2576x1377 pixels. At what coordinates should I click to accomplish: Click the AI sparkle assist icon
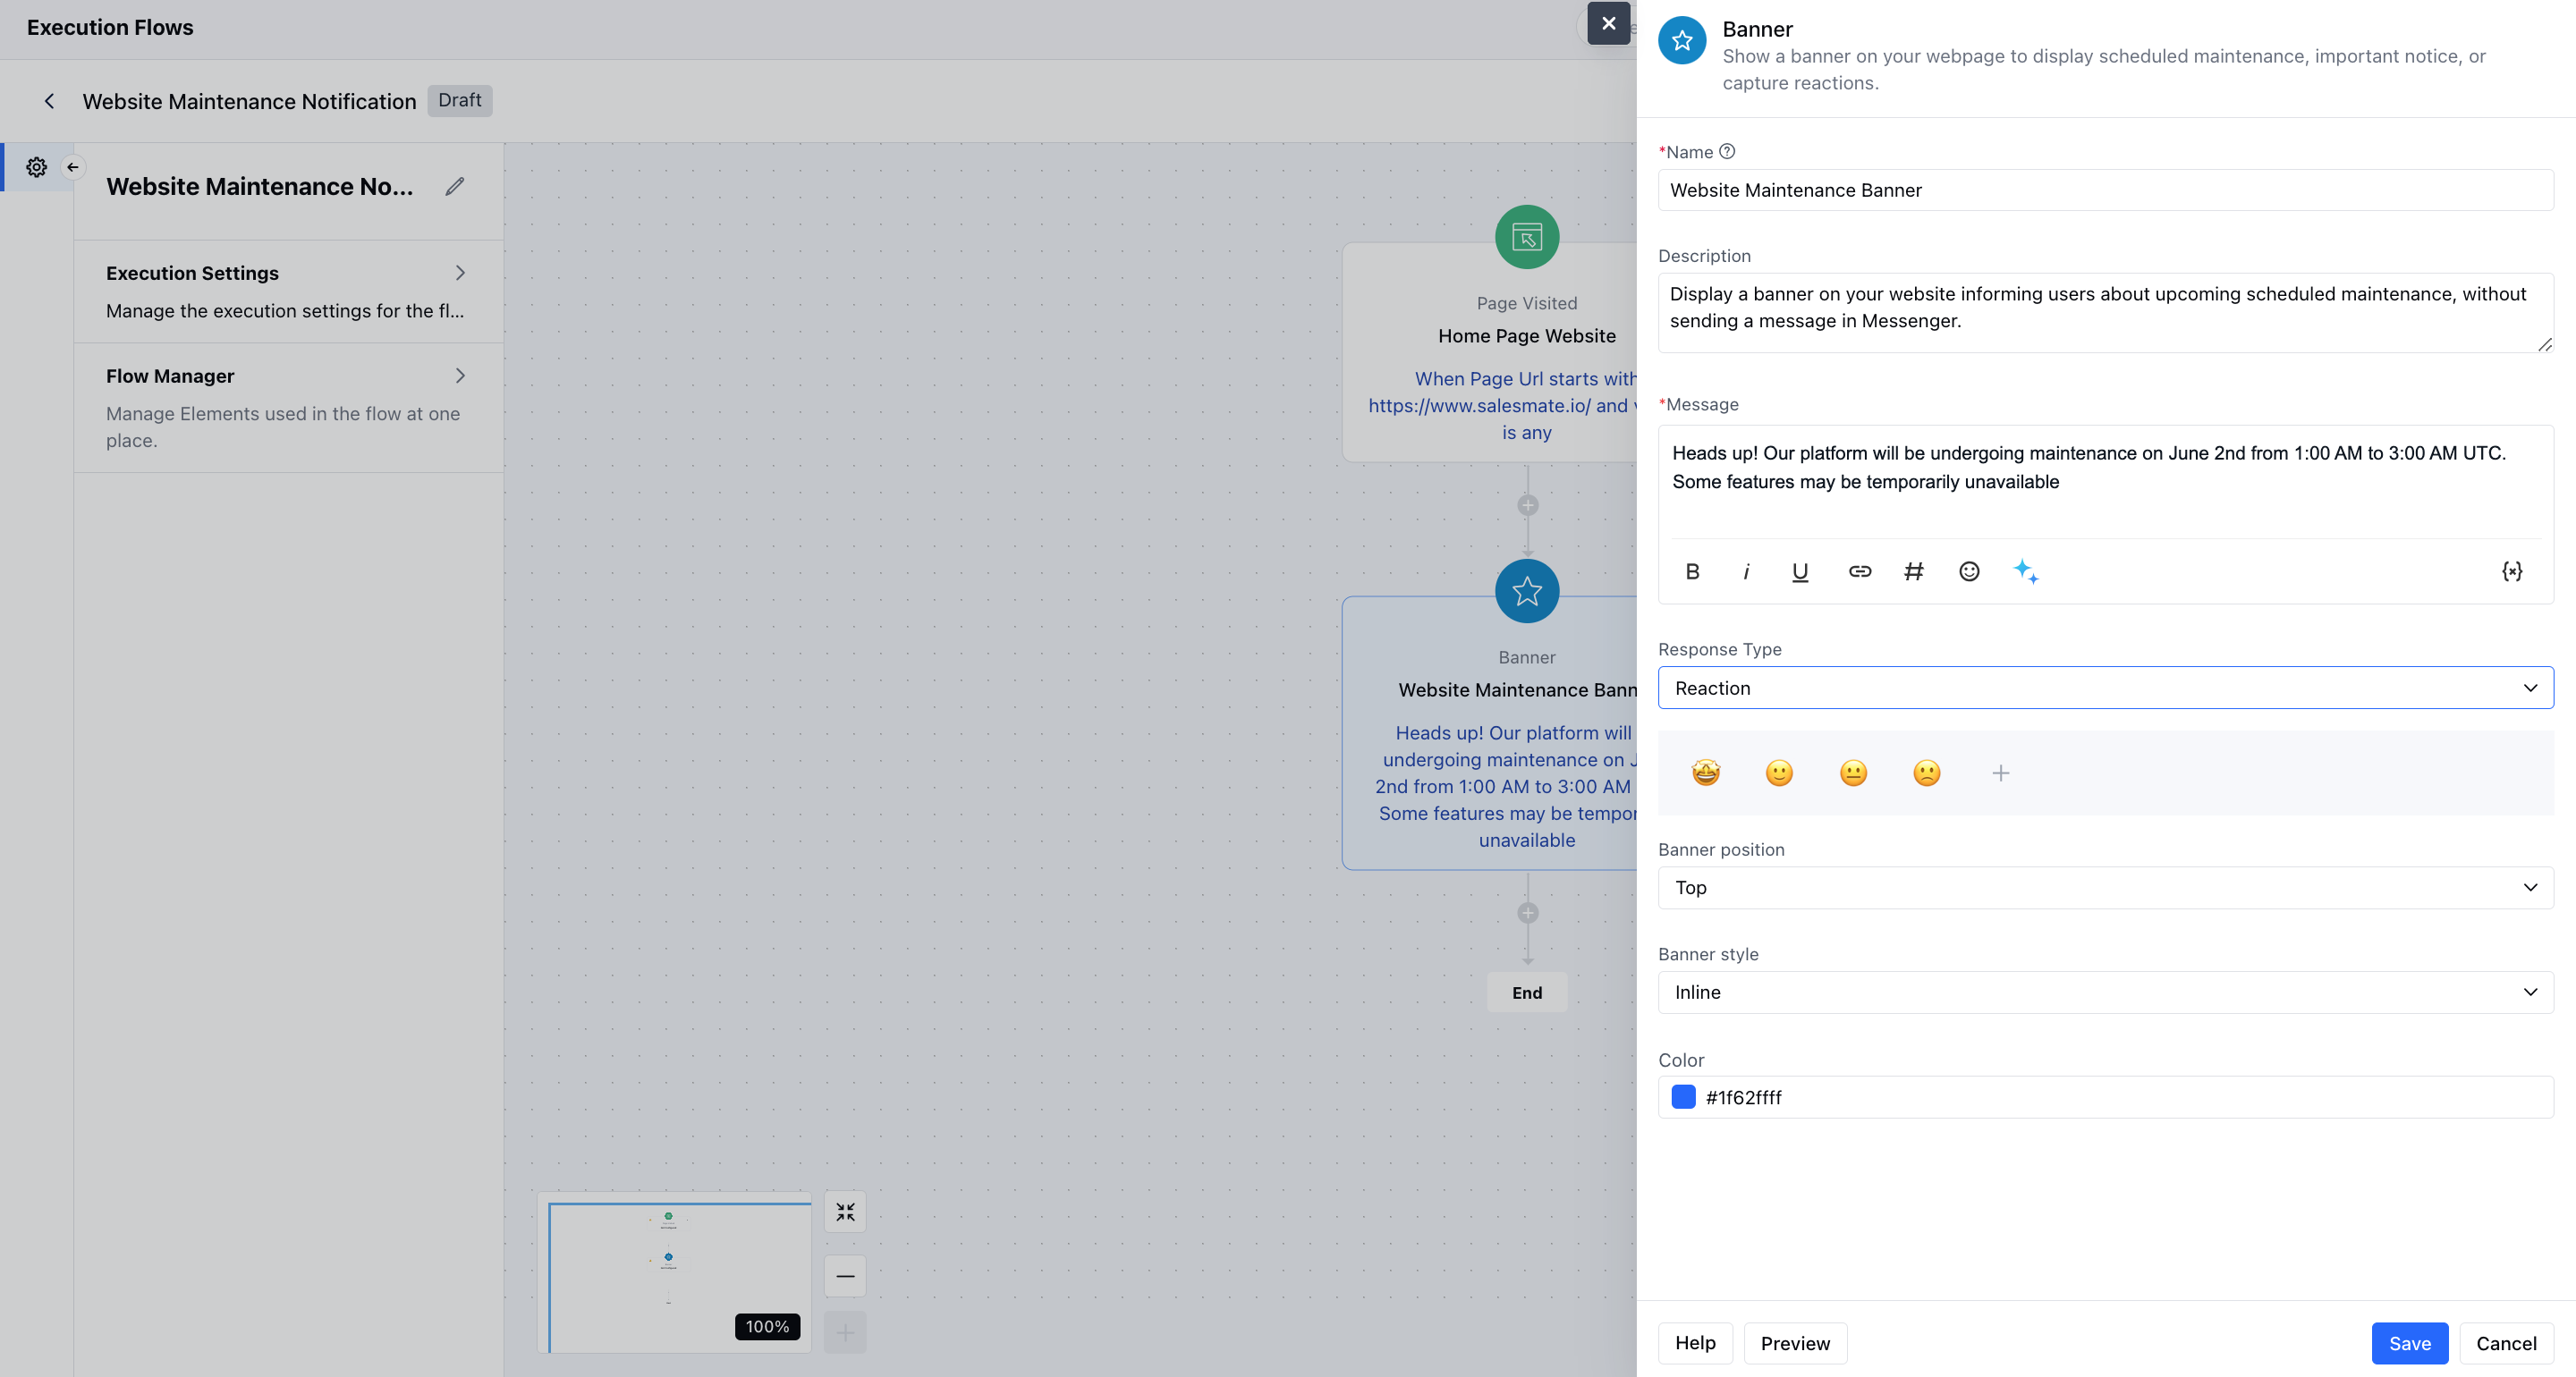click(2025, 571)
